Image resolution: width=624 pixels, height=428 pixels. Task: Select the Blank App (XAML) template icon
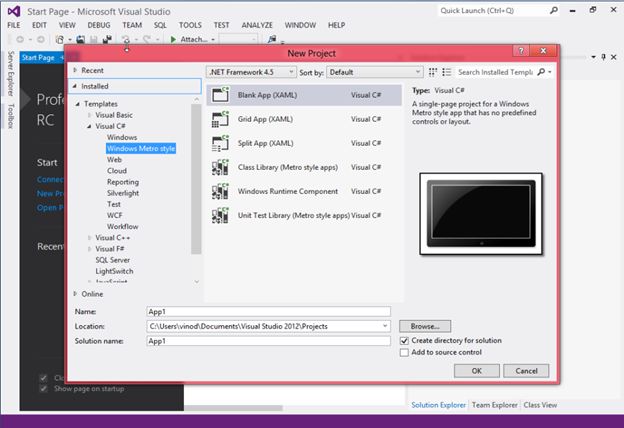(x=220, y=95)
